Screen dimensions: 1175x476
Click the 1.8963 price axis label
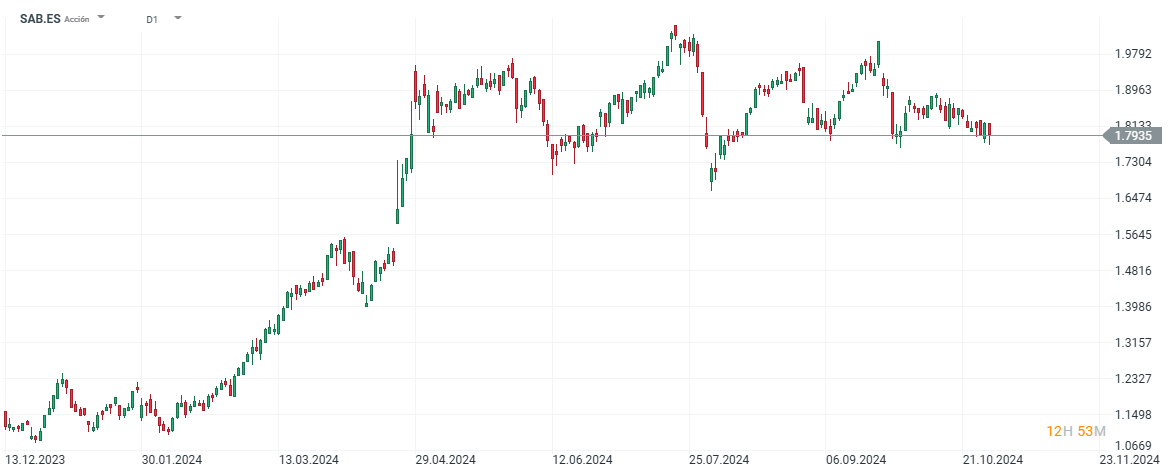click(x=1133, y=90)
